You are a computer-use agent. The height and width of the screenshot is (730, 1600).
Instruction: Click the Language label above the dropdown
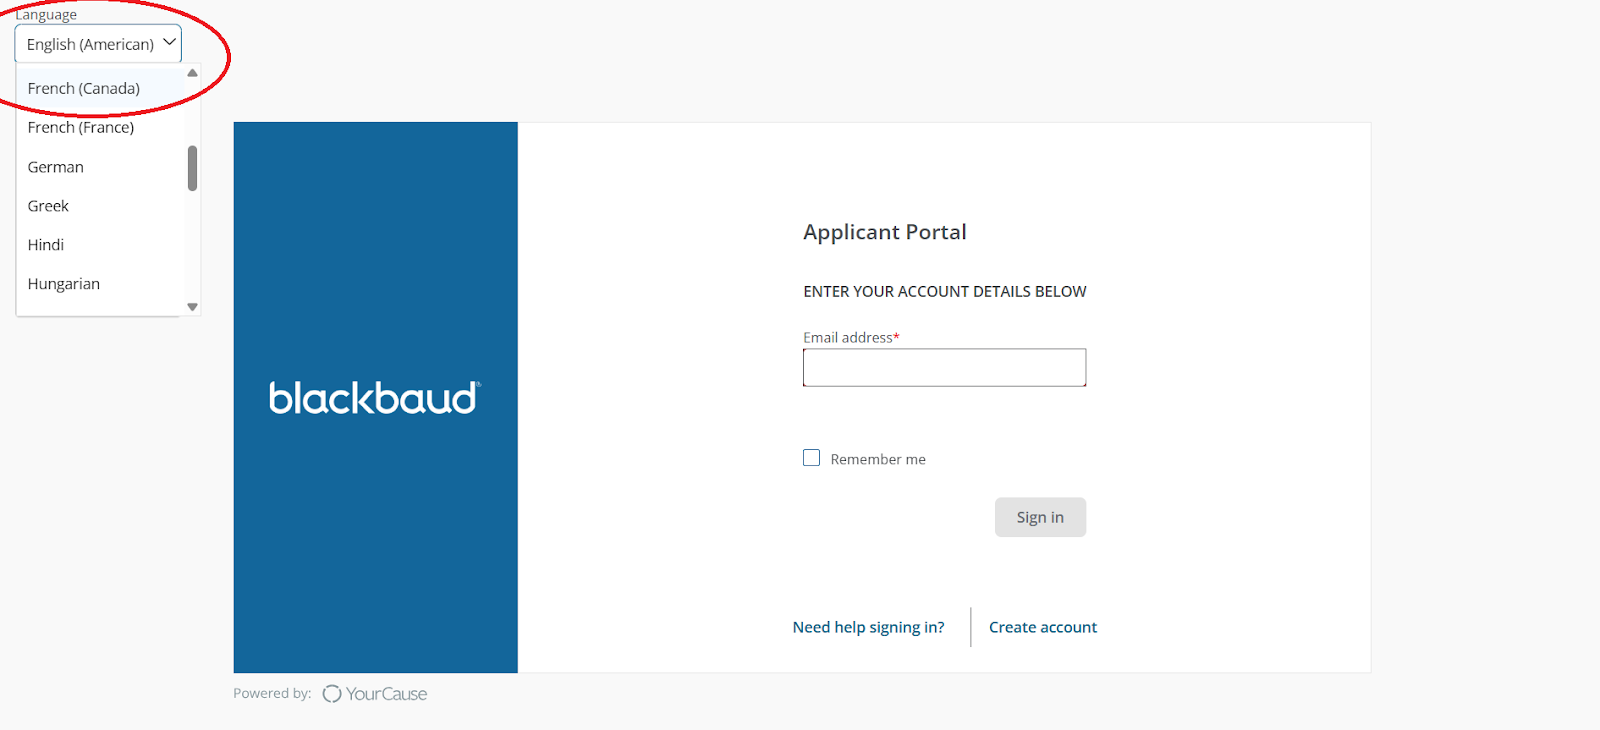pyautogui.click(x=46, y=15)
